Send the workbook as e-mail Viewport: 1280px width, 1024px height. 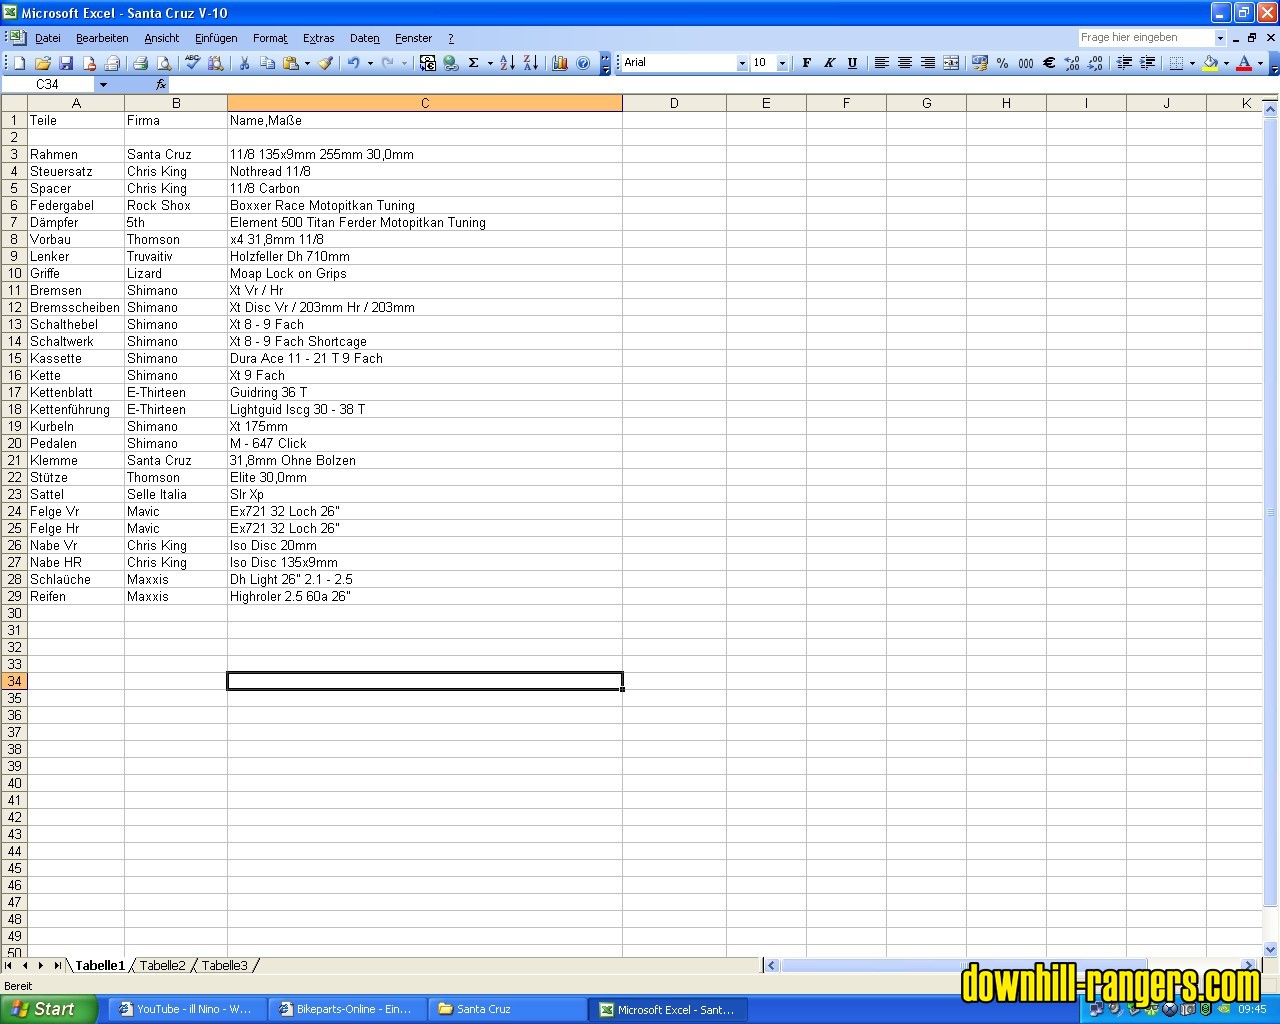[x=112, y=63]
